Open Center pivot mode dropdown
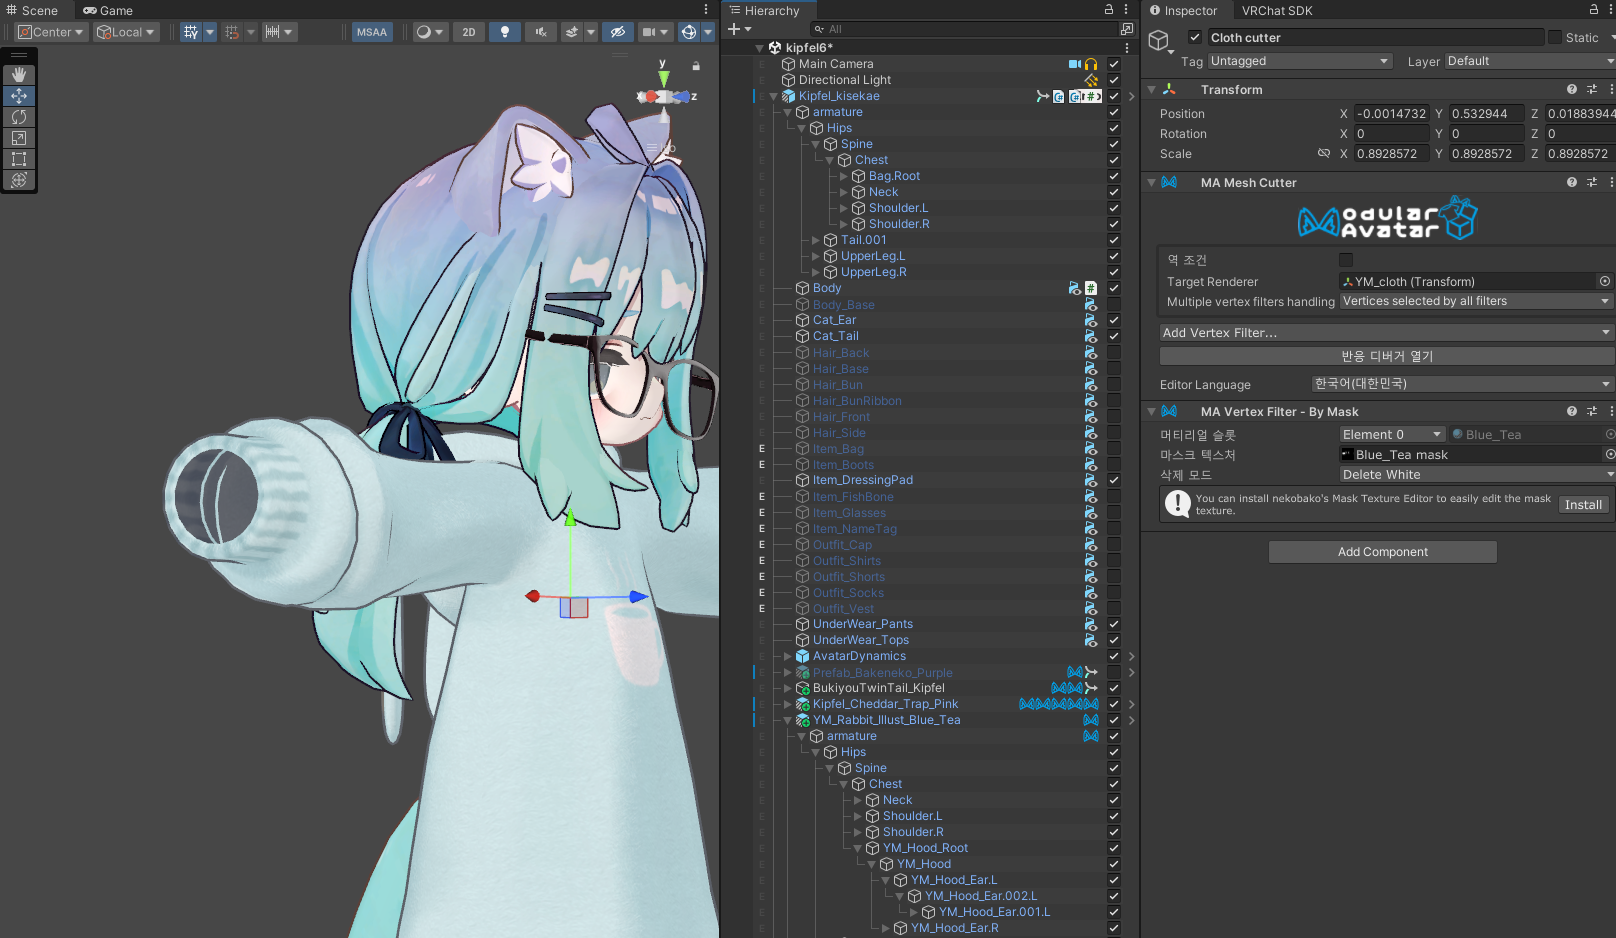Screen dimensions: 1616x938 50,32
